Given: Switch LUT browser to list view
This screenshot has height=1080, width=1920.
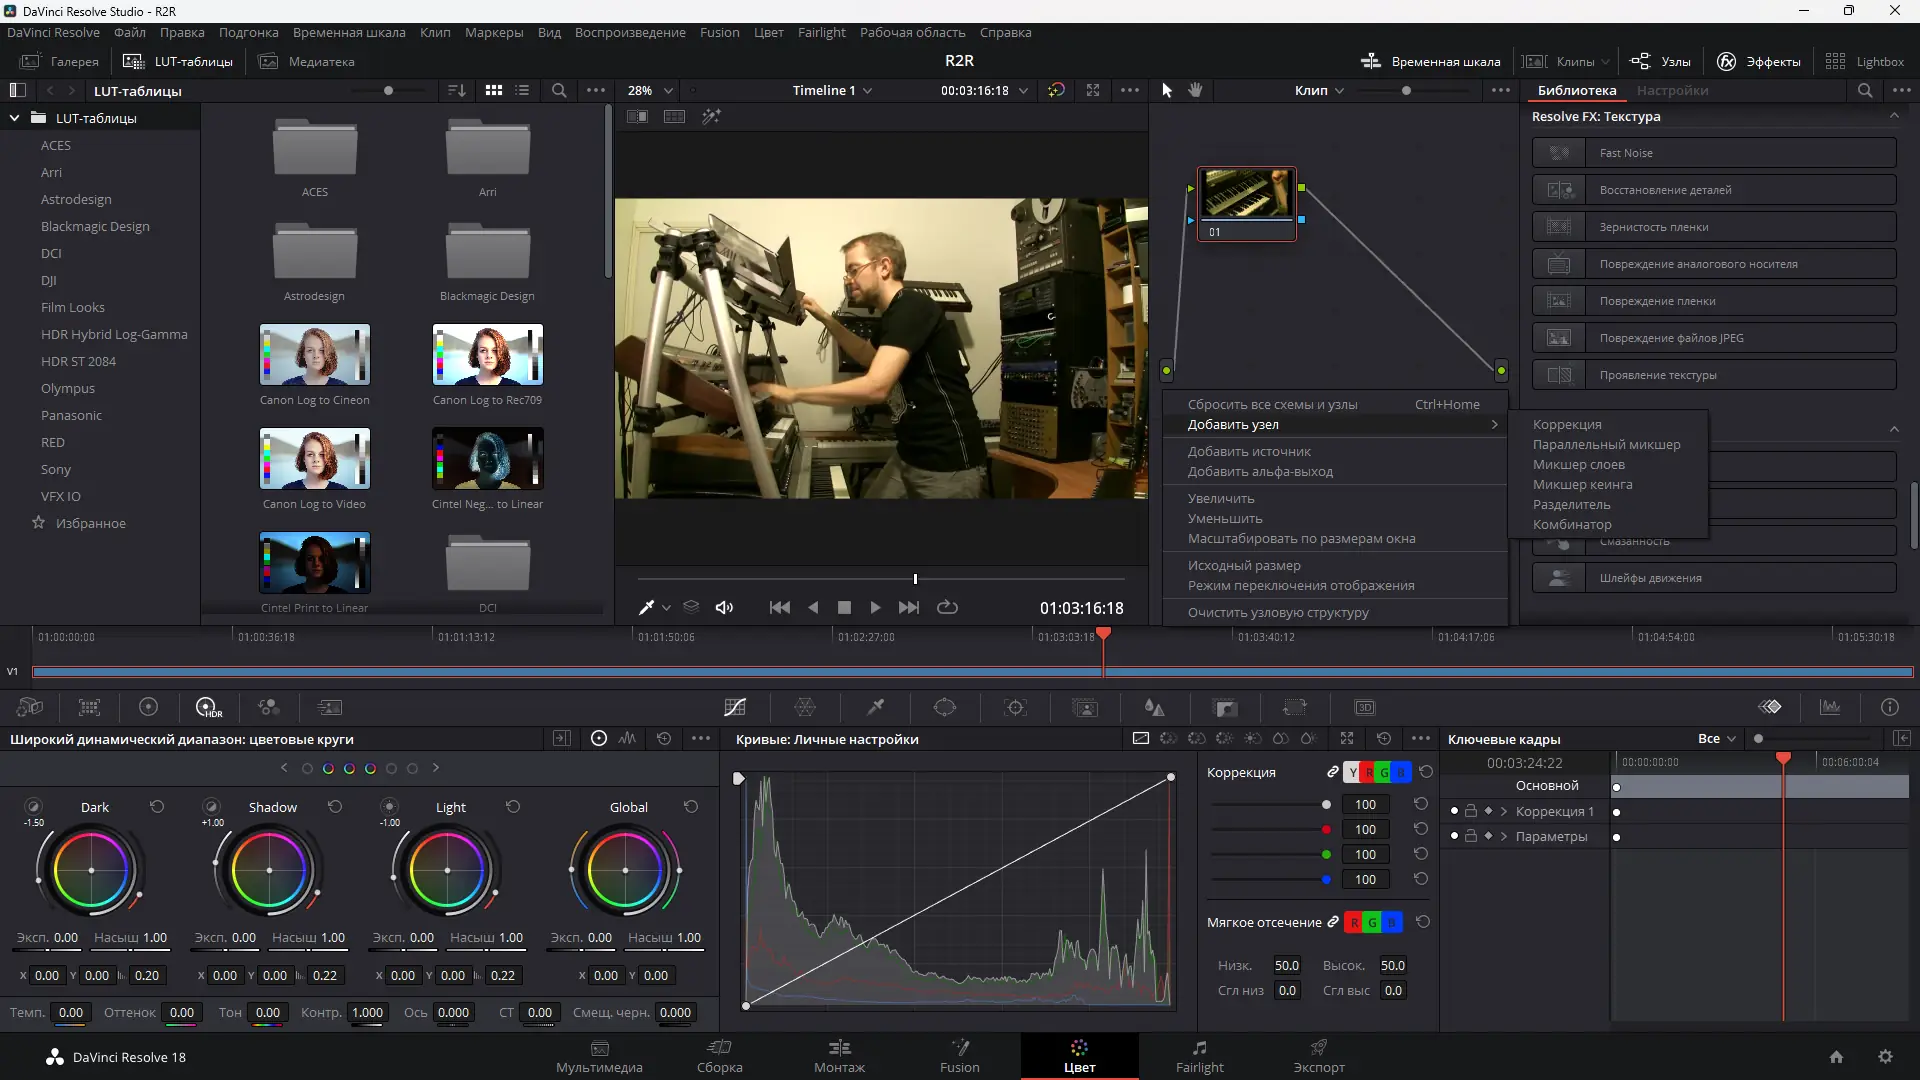Looking at the screenshot, I should [522, 90].
